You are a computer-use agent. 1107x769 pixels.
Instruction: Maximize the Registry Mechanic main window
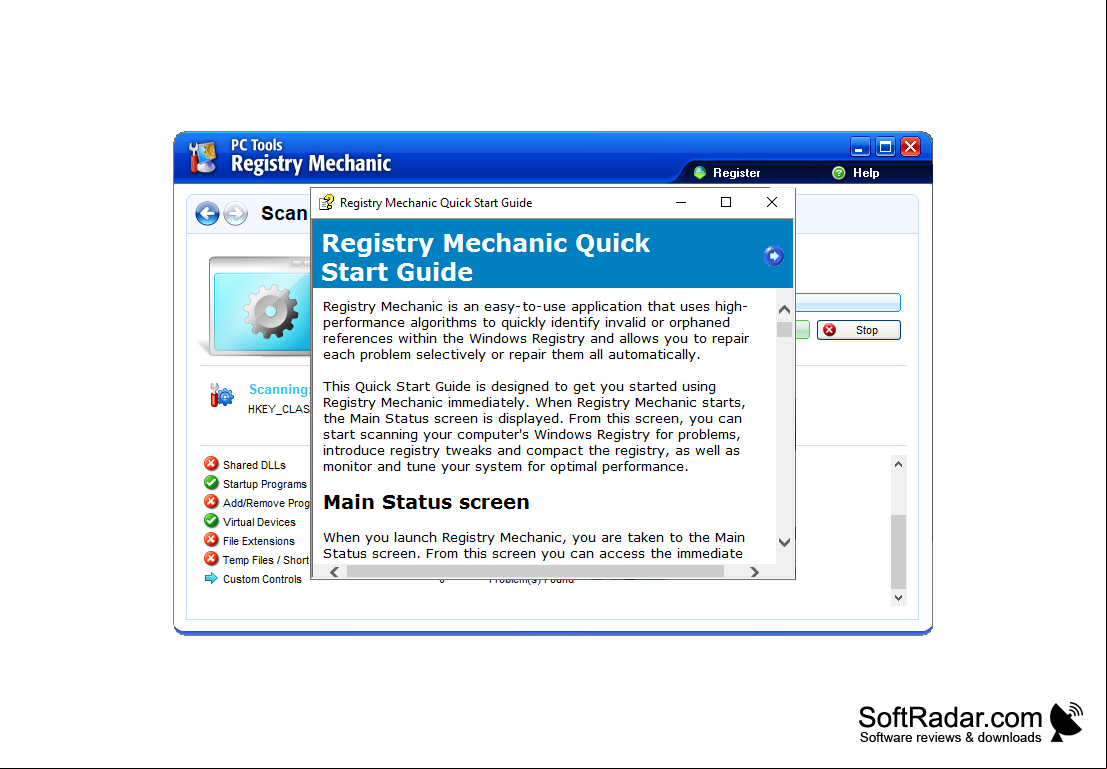click(885, 147)
